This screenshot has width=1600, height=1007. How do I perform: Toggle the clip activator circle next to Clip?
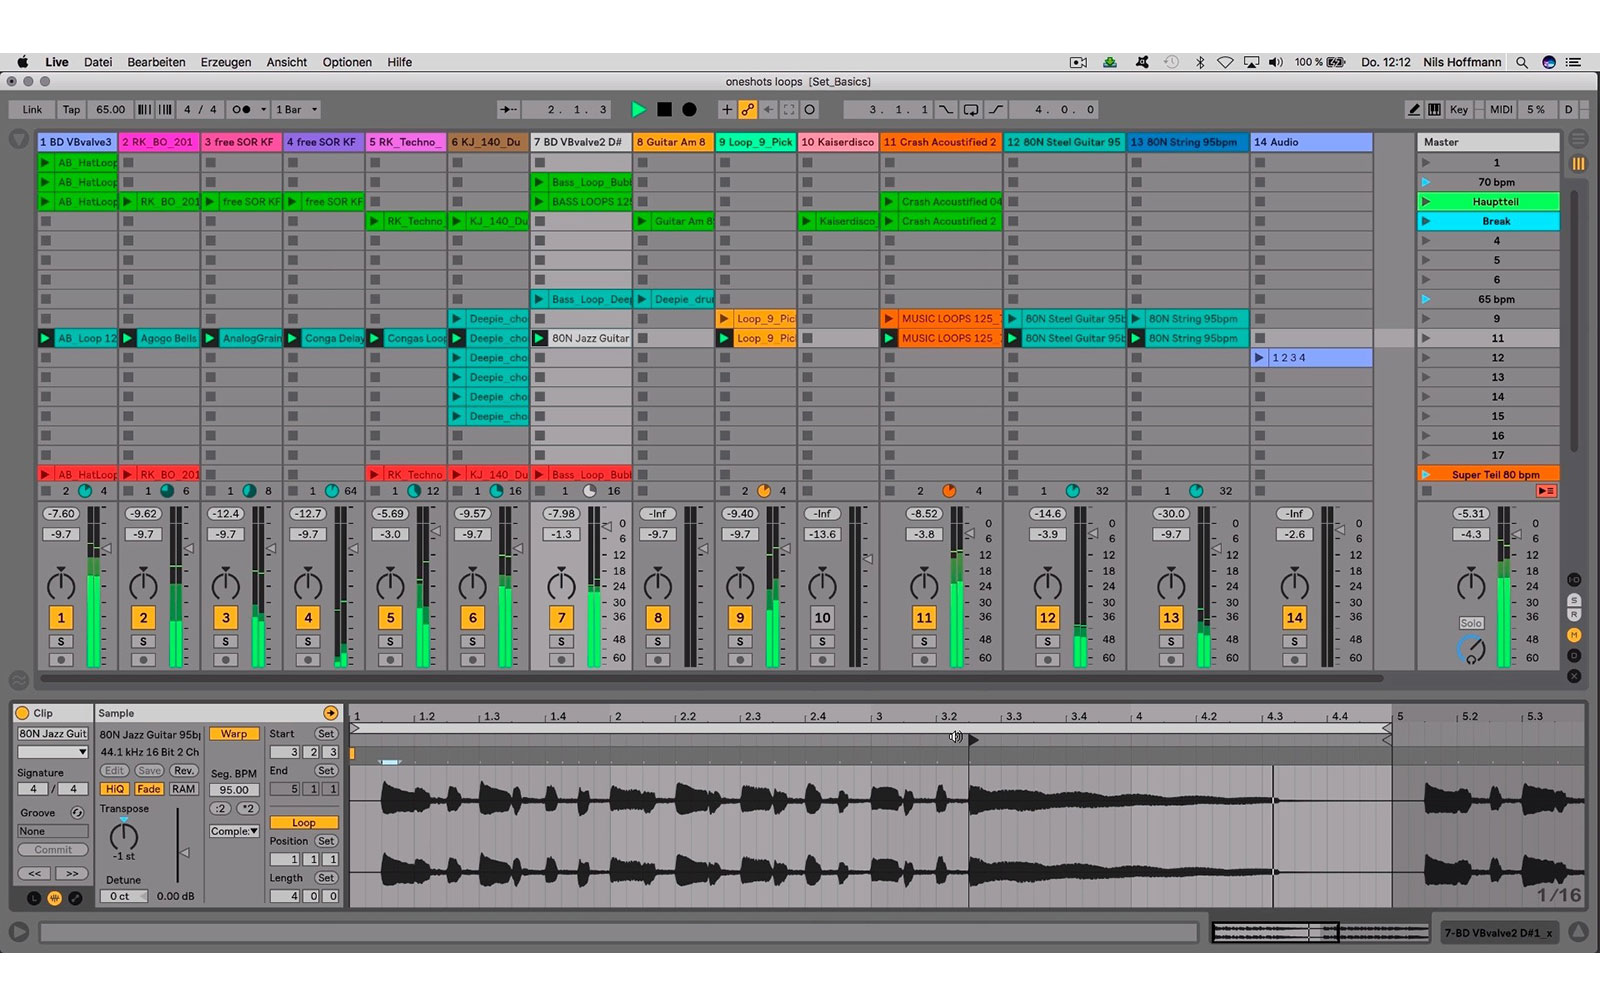(22, 713)
